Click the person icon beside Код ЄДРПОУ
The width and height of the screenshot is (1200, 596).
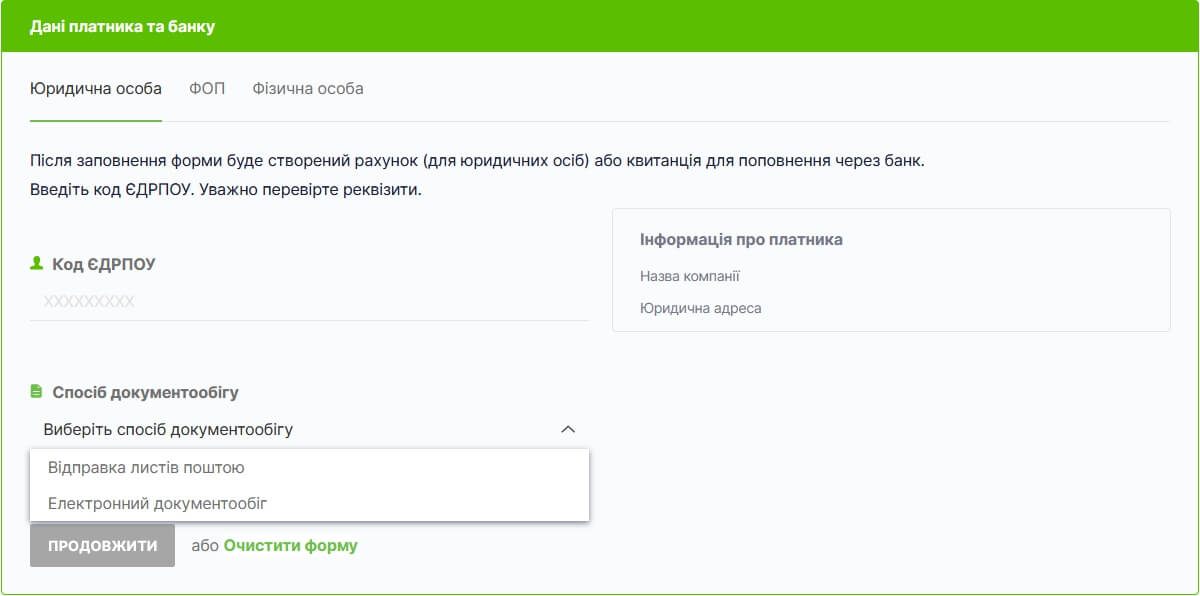(x=37, y=263)
